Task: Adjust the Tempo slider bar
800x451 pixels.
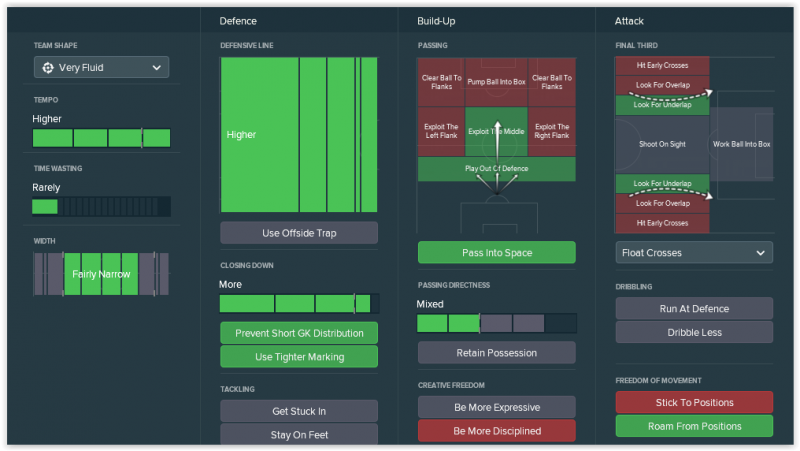Action: pos(101,138)
